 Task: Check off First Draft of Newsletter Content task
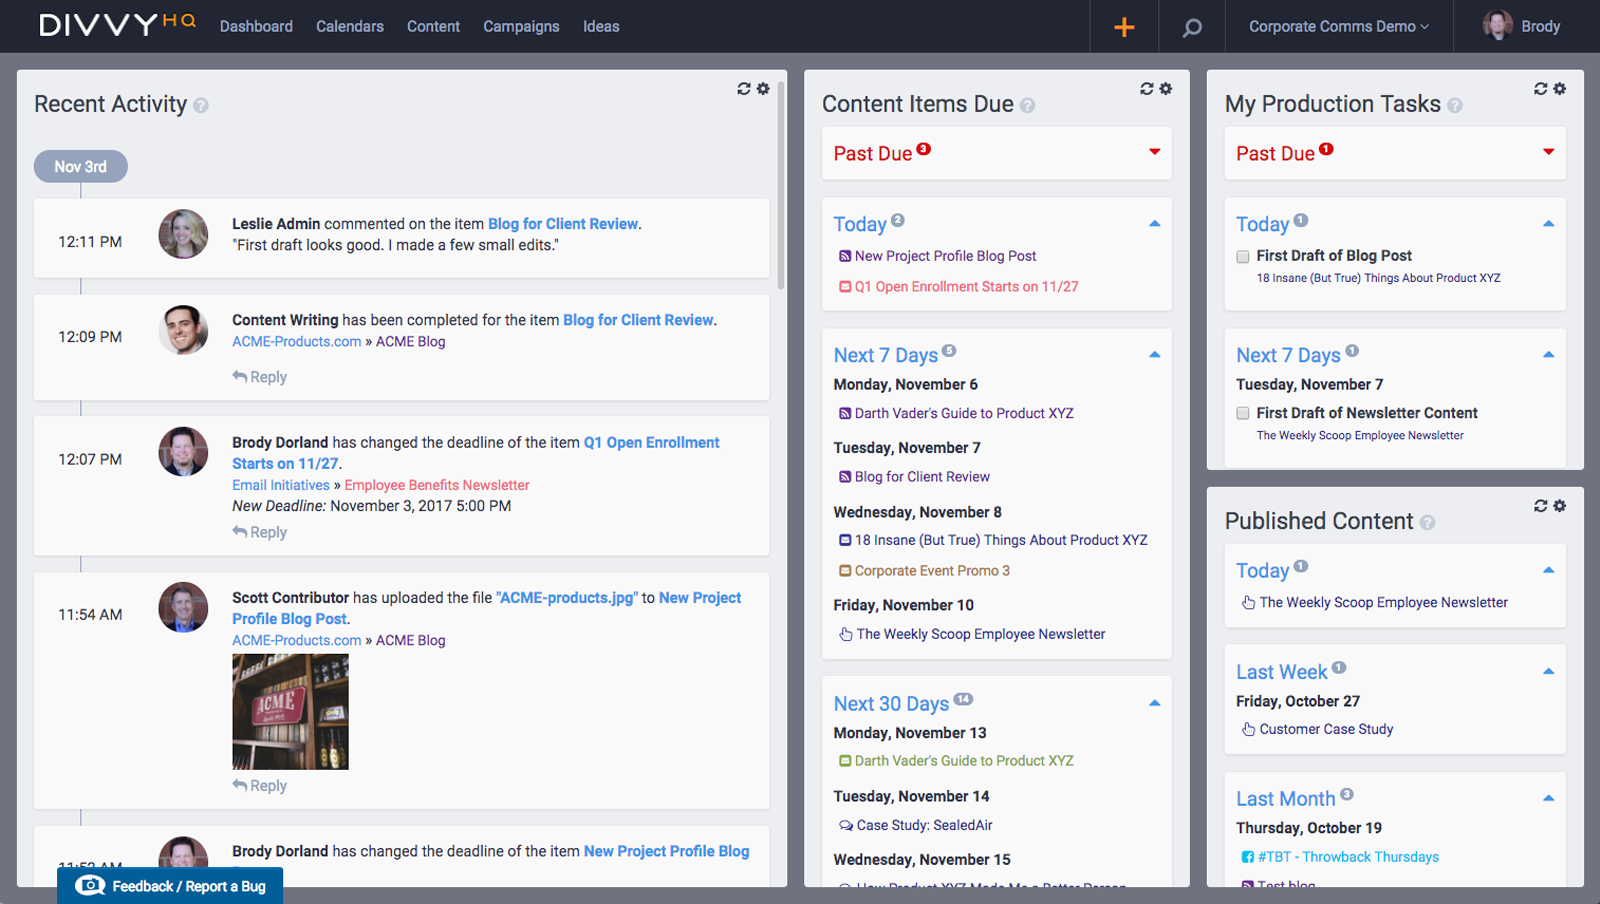[1243, 413]
